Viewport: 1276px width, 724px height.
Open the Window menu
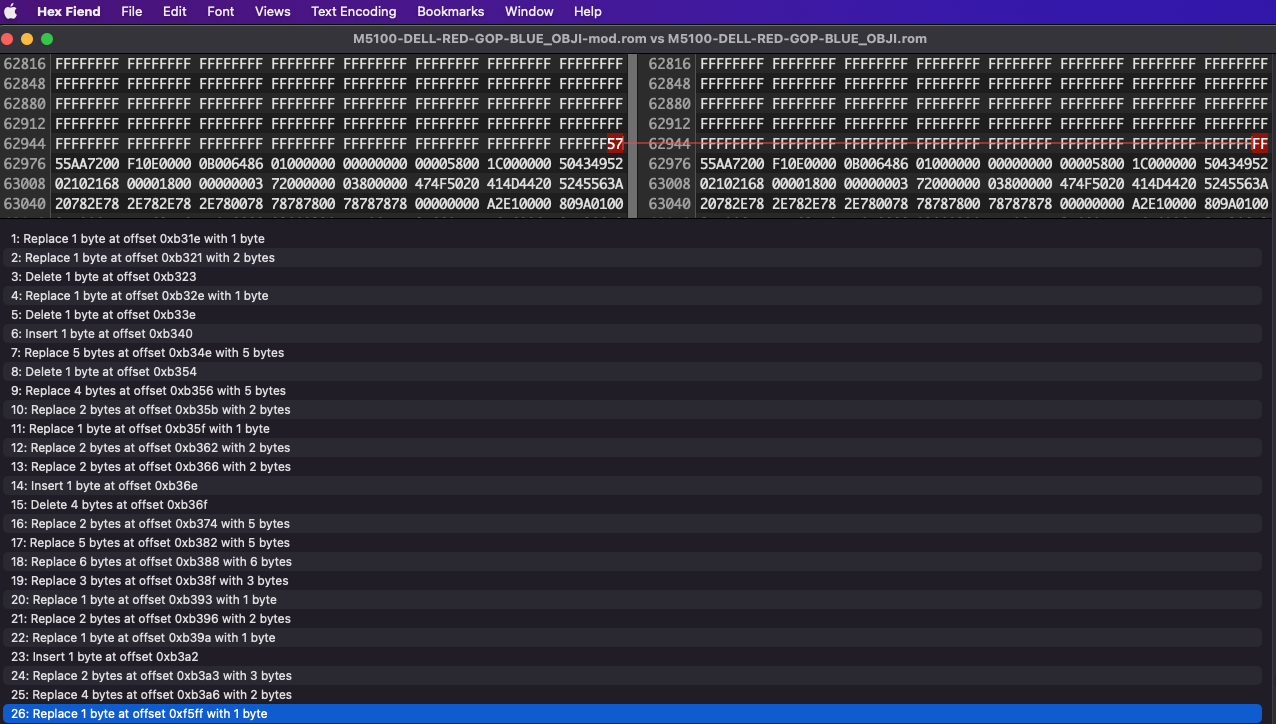529,12
